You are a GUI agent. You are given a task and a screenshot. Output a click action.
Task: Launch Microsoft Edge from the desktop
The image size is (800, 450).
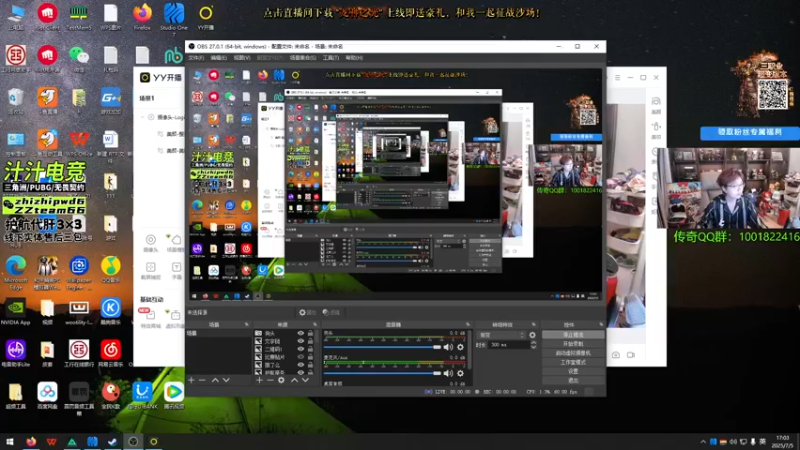[16, 273]
